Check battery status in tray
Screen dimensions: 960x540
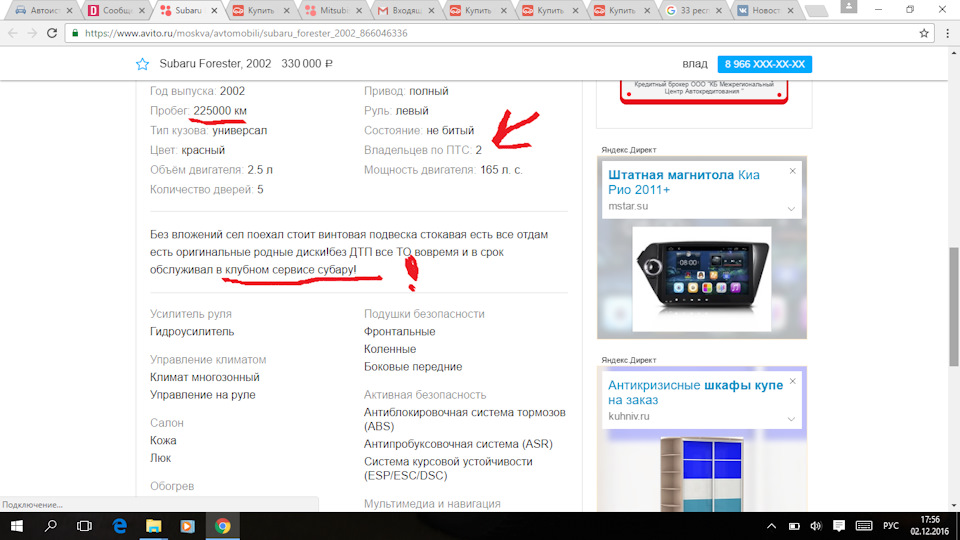(794, 526)
